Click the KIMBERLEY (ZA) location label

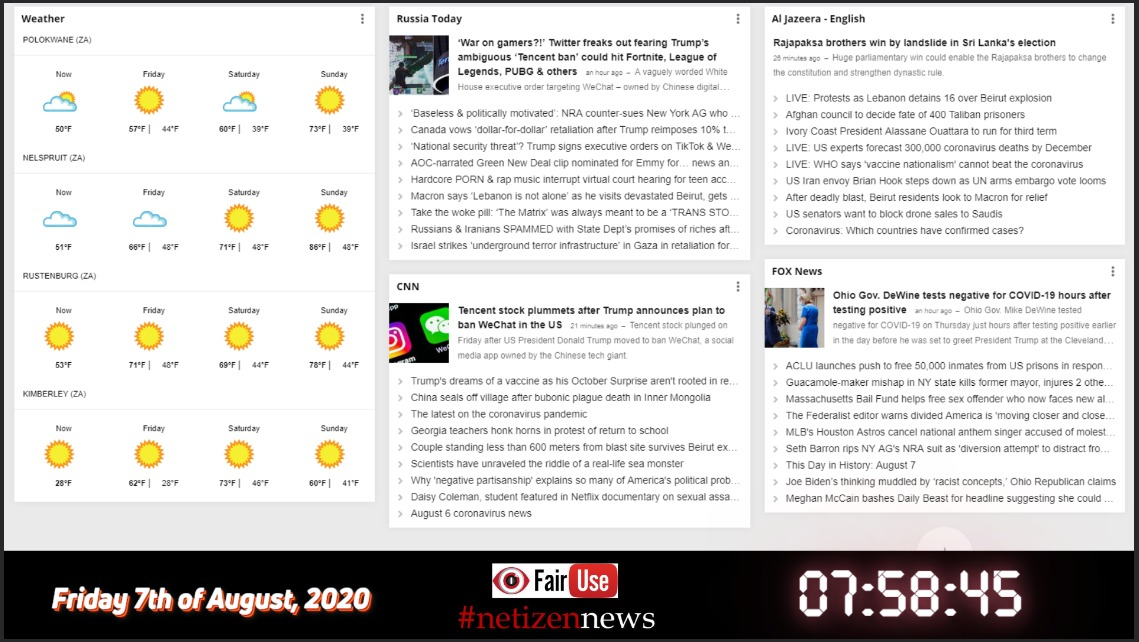54,394
